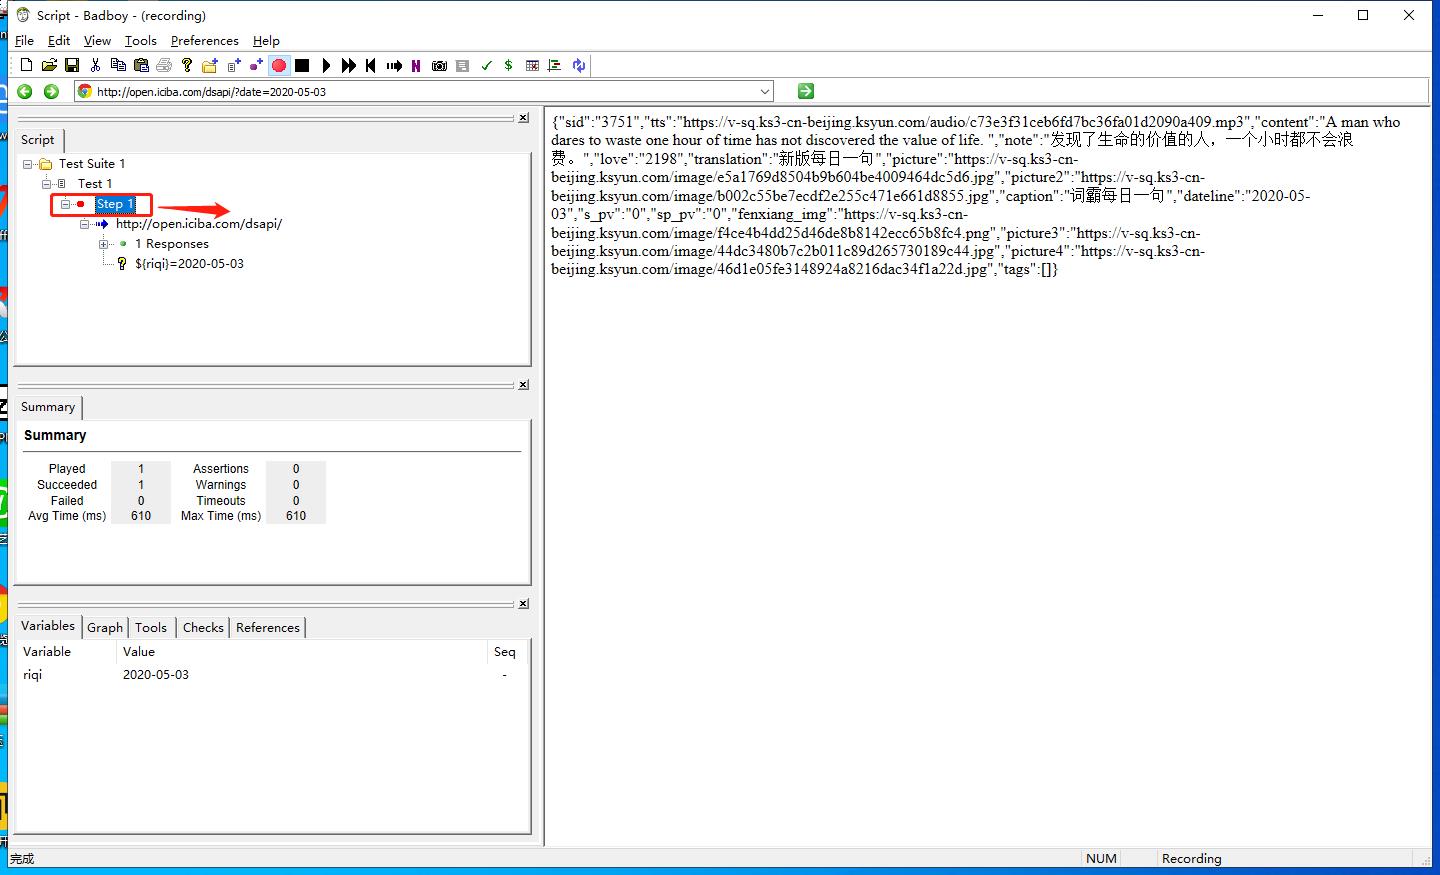This screenshot has width=1440, height=875.
Task: Switch to the References tab
Action: pos(268,627)
